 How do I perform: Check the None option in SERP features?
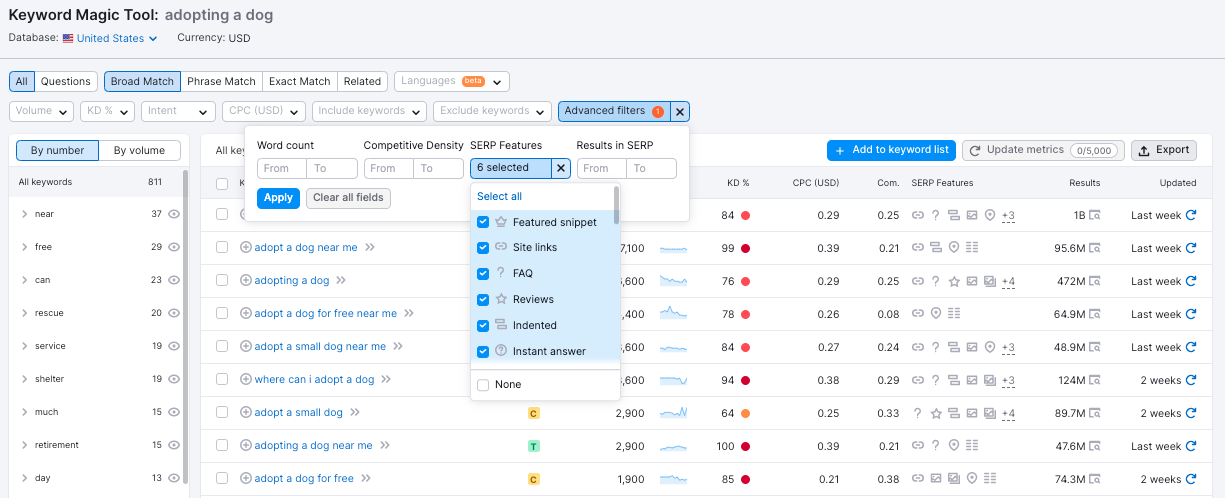click(483, 385)
